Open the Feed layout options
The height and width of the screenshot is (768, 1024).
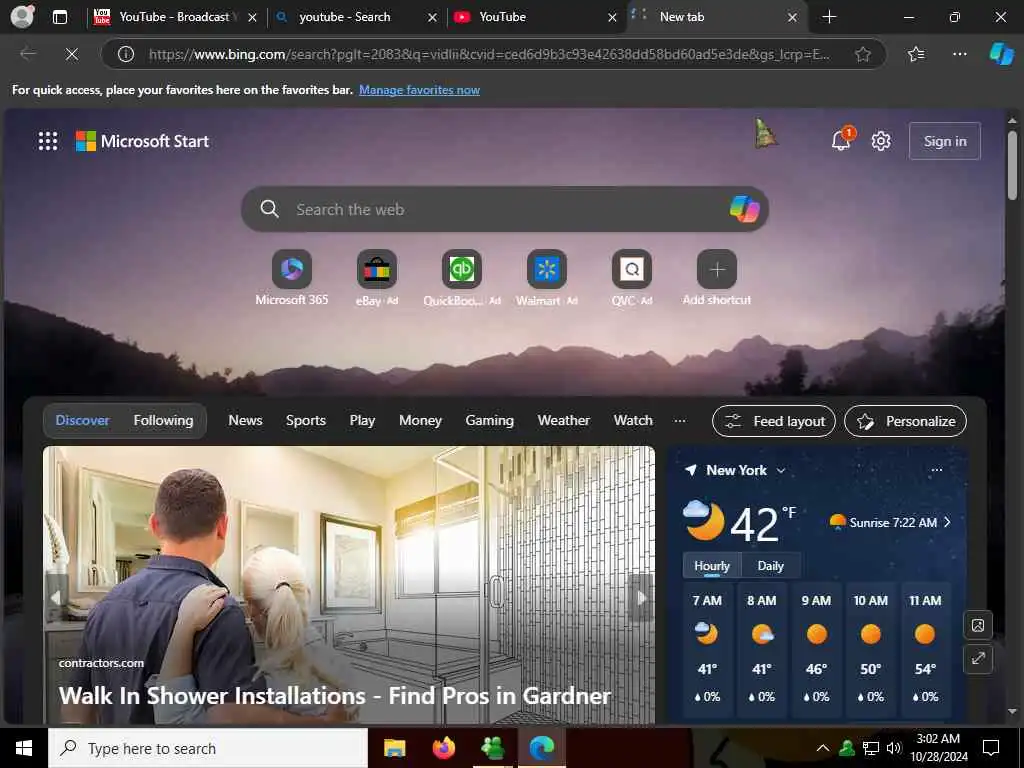pos(774,421)
